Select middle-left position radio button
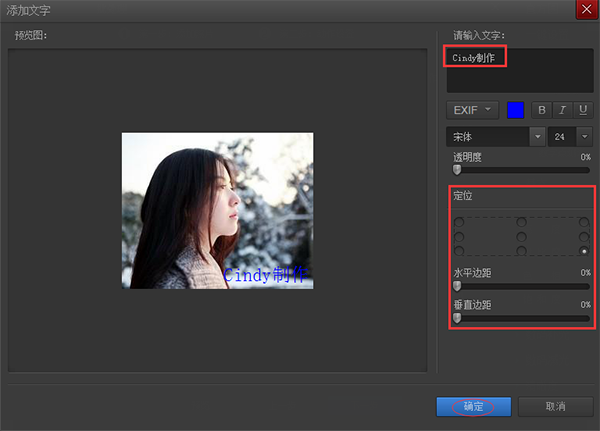 tap(459, 237)
